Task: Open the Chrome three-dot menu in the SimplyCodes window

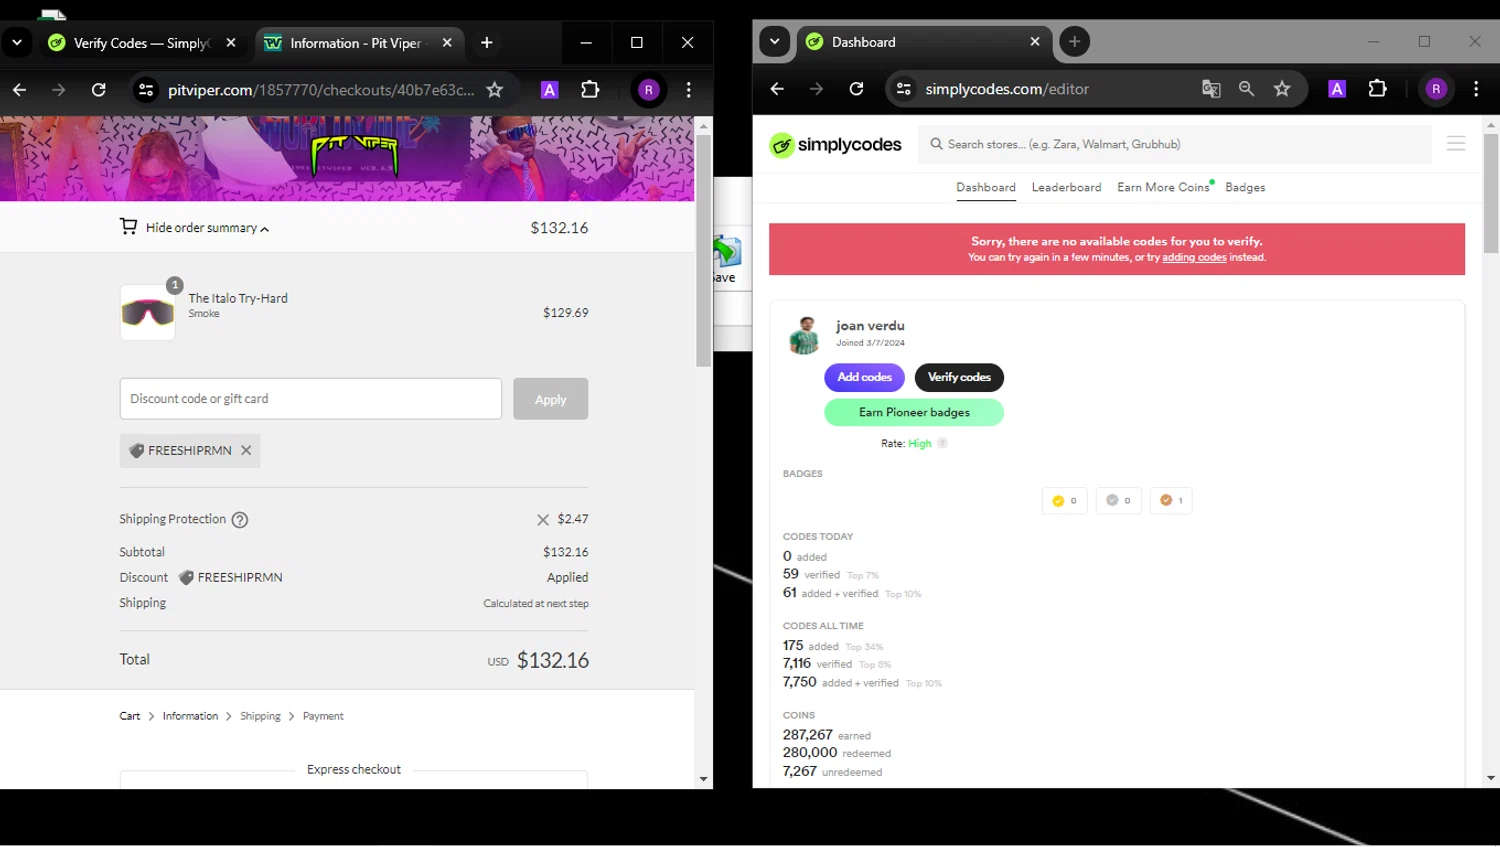Action: tap(1476, 89)
